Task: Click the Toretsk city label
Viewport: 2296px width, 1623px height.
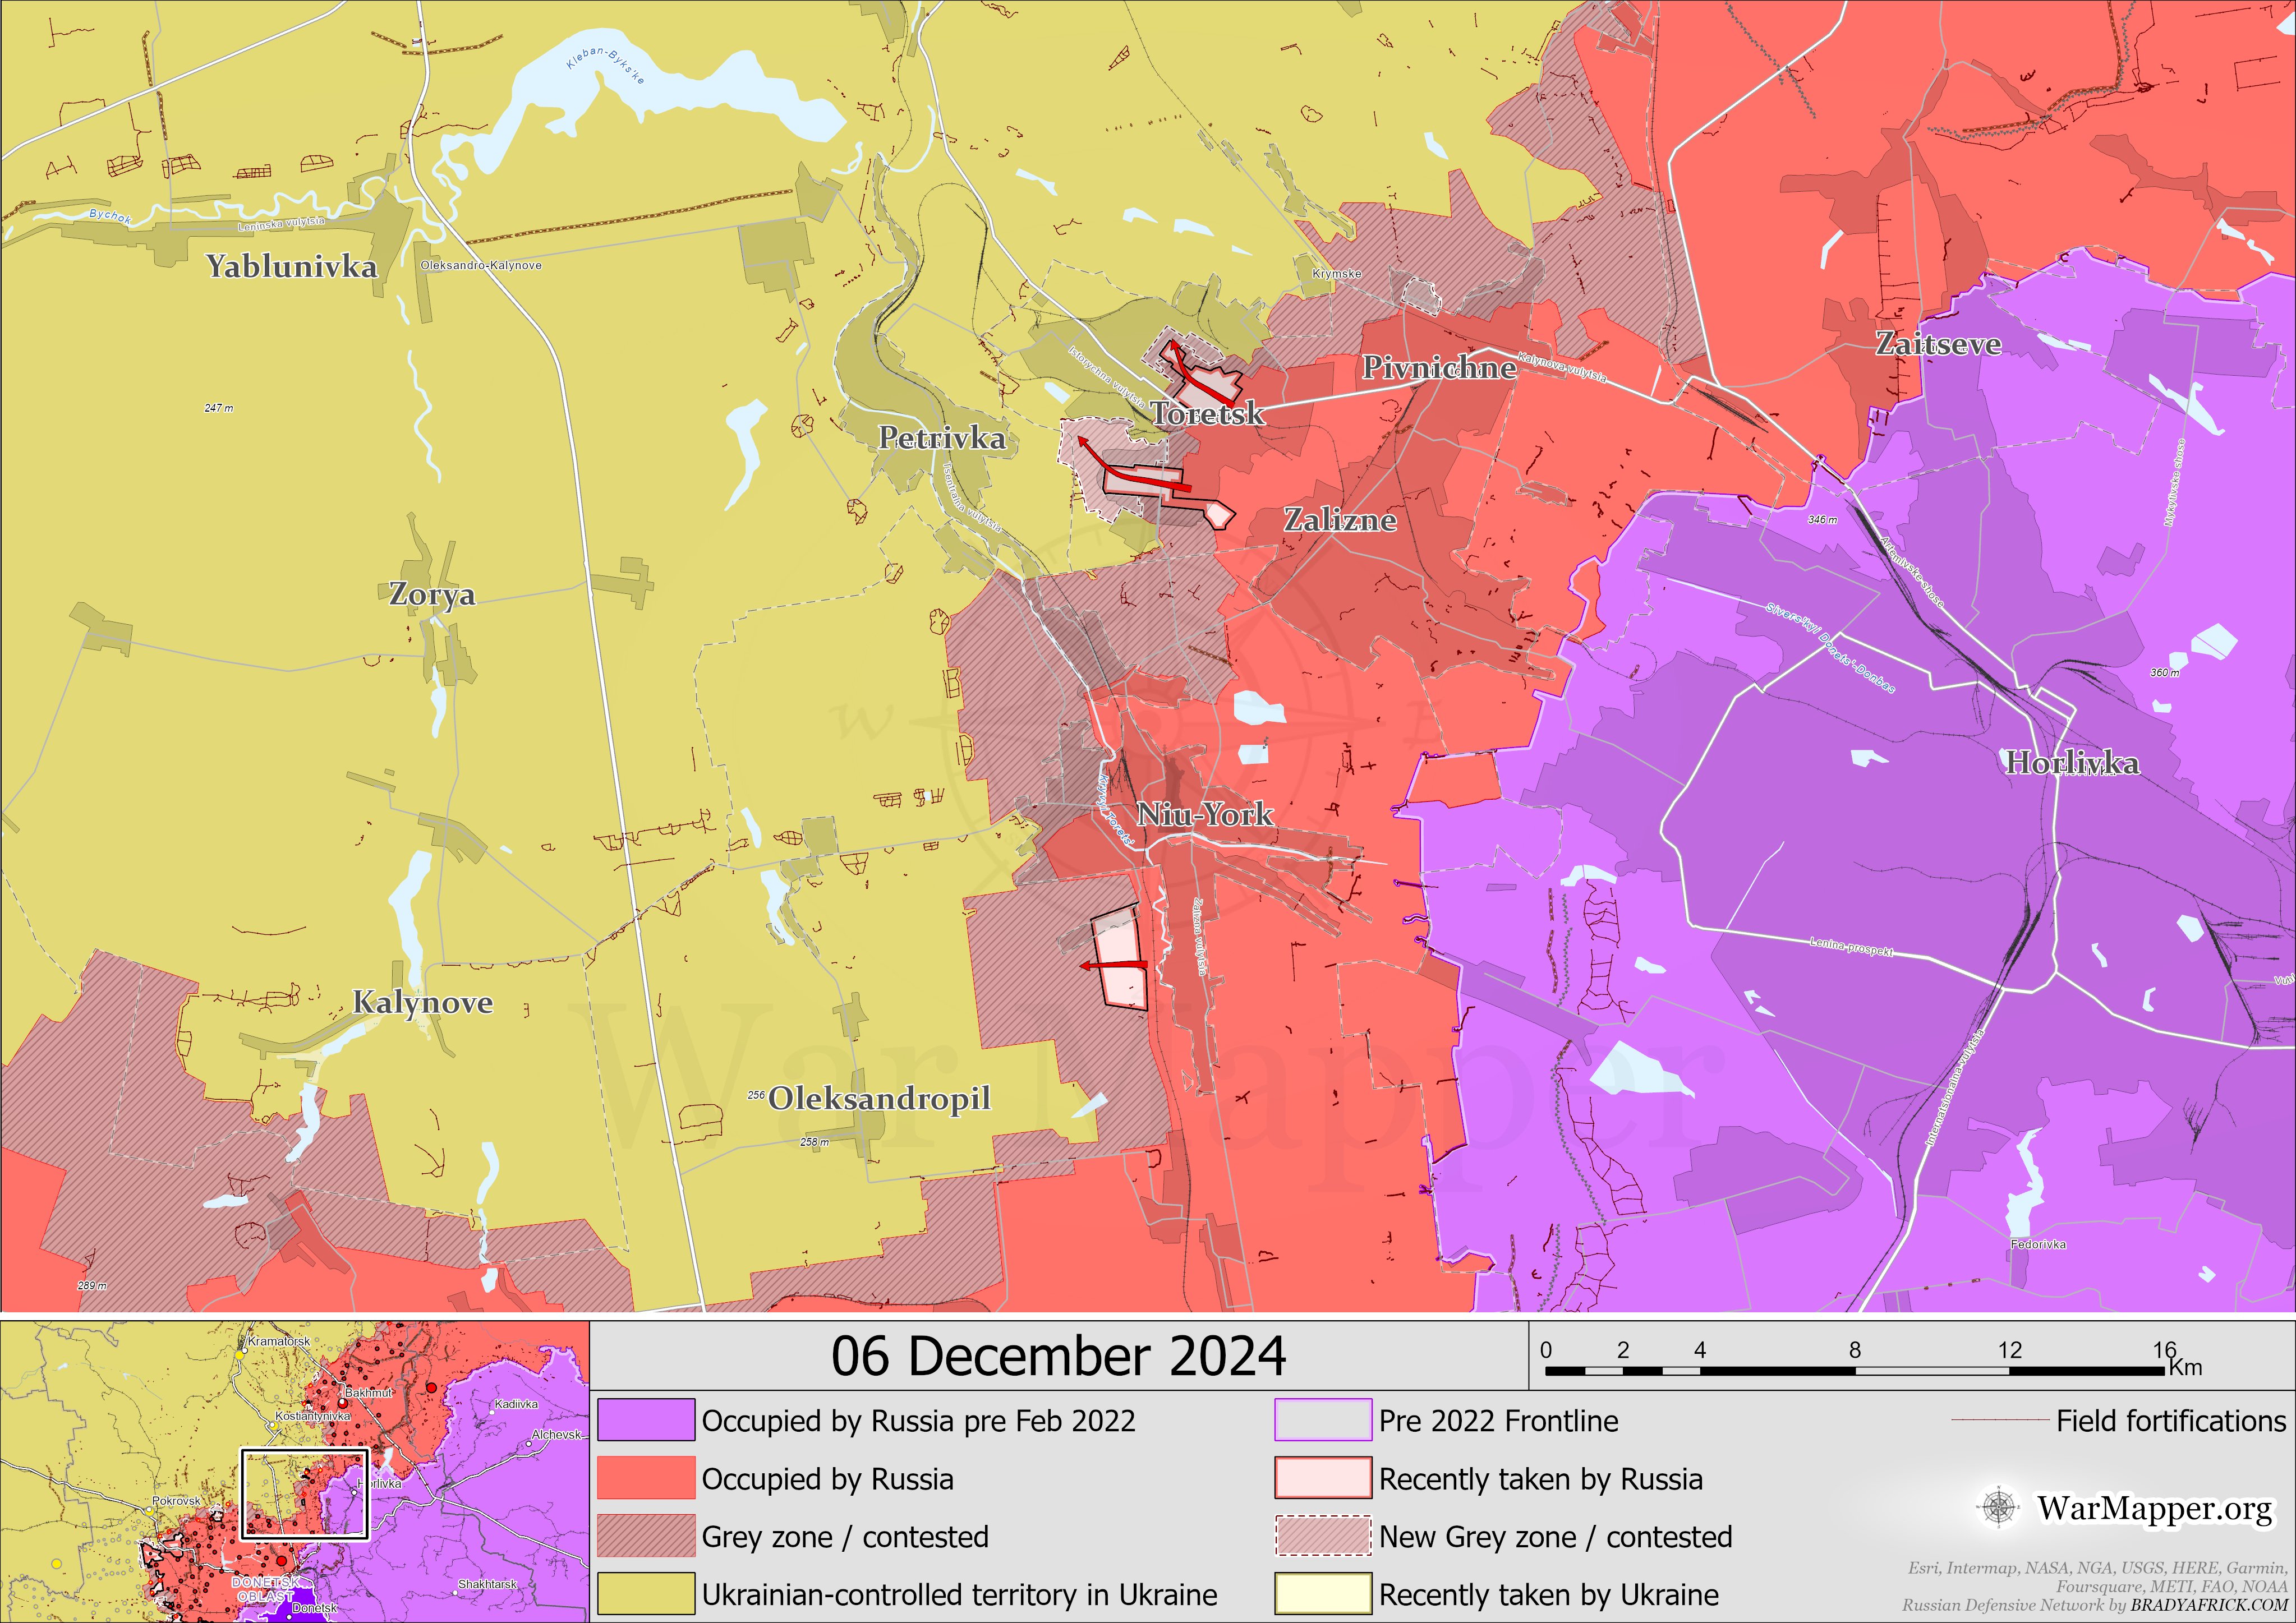Action: (1207, 413)
